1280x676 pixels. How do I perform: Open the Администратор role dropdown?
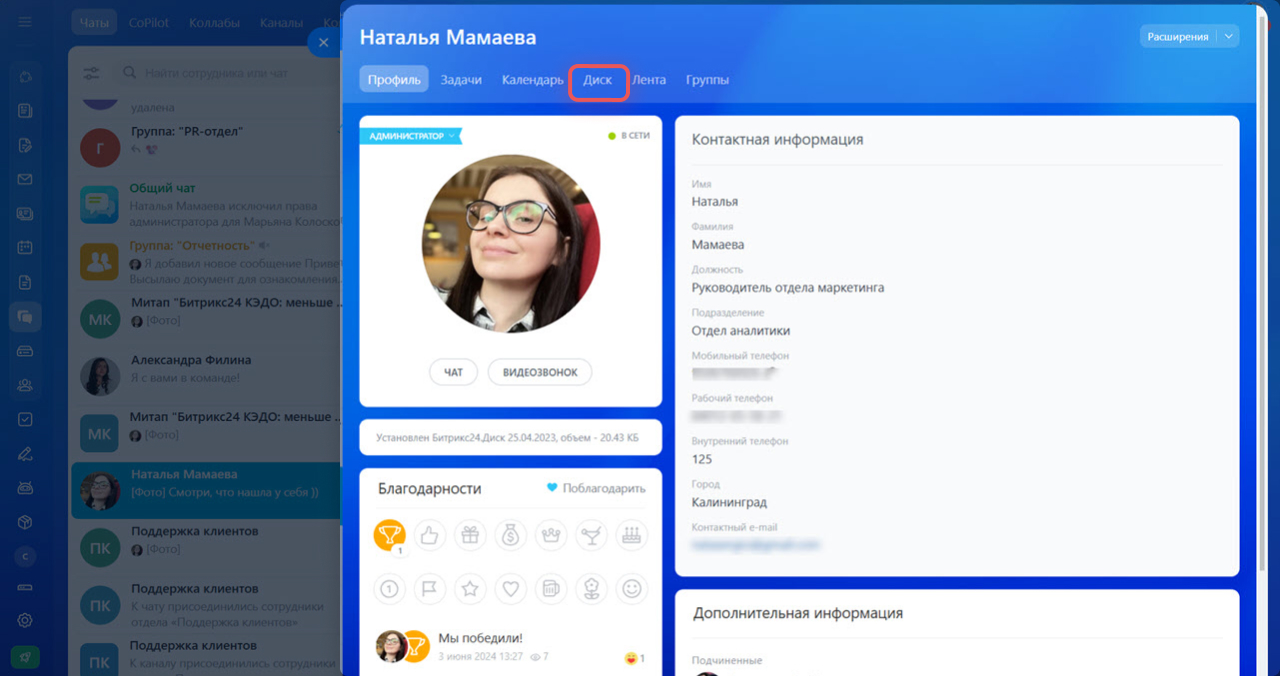(x=411, y=135)
